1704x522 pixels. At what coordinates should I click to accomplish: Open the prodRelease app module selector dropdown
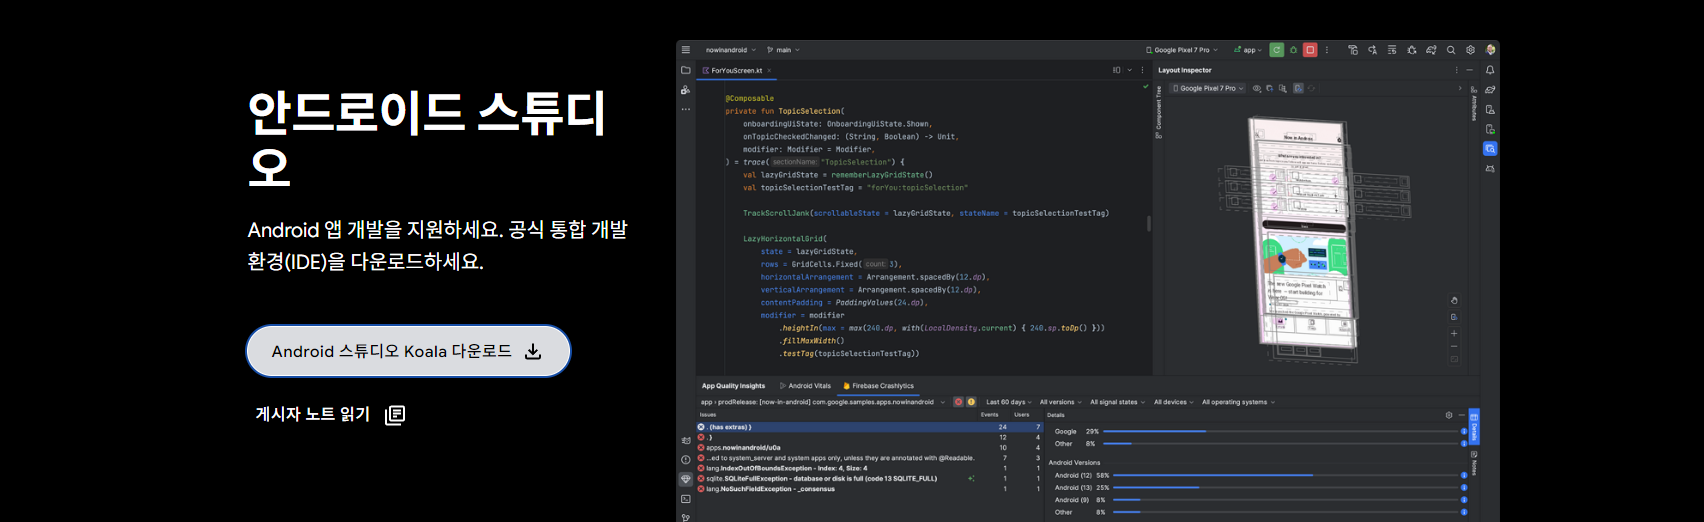[823, 402]
